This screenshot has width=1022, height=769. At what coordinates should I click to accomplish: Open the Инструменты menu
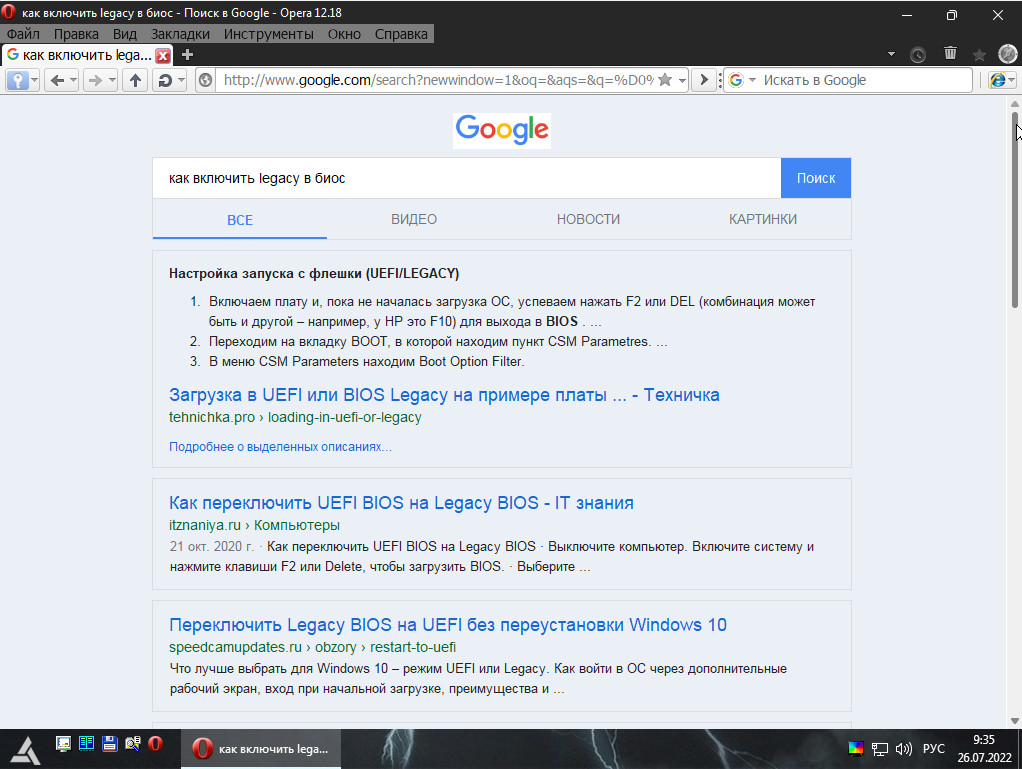(x=269, y=34)
